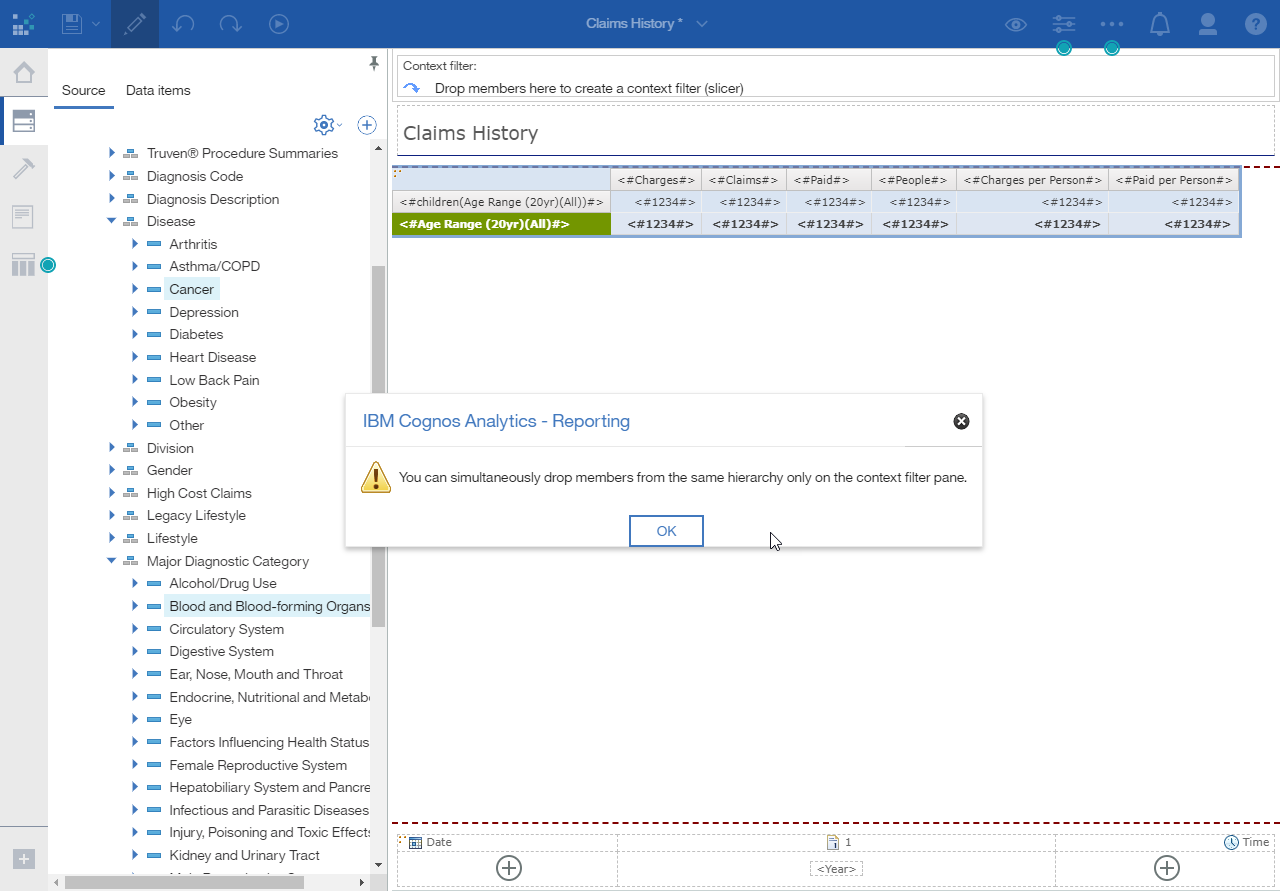Click the crosstab corner selector
This screenshot has height=891, width=1280.
(x=399, y=172)
